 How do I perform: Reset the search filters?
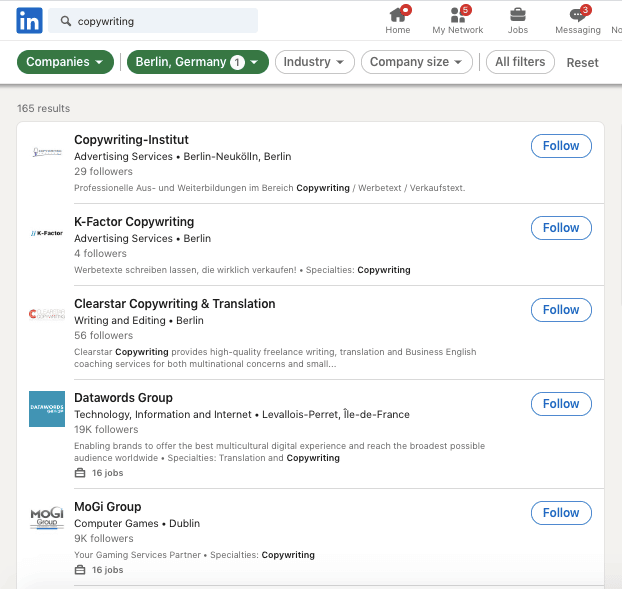click(x=582, y=62)
